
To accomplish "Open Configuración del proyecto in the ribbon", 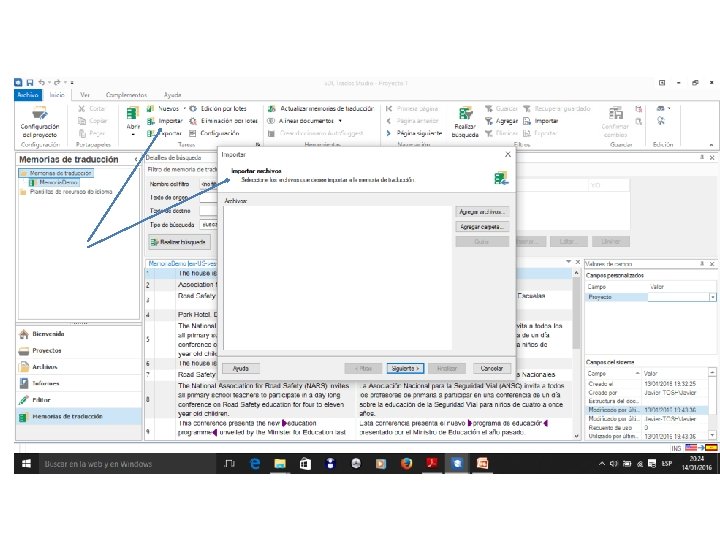I will (39, 122).
